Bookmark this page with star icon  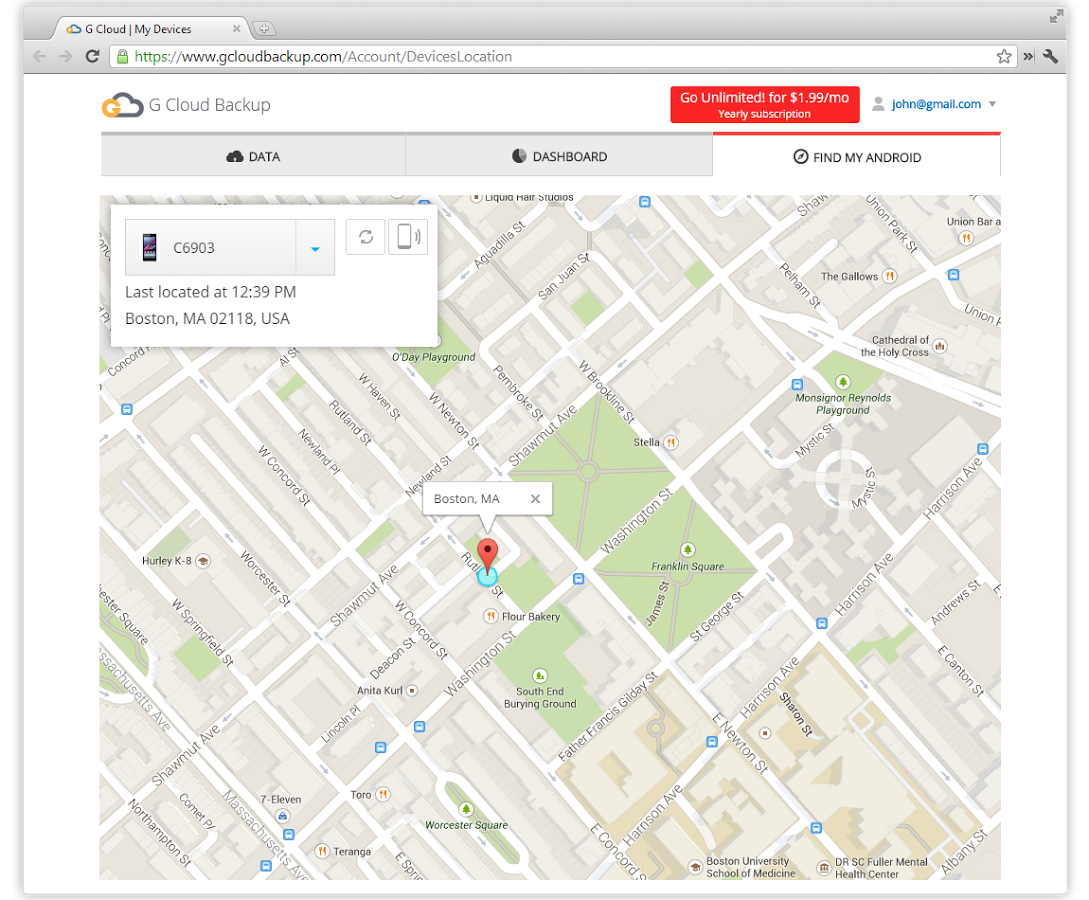pyautogui.click(x=1004, y=56)
